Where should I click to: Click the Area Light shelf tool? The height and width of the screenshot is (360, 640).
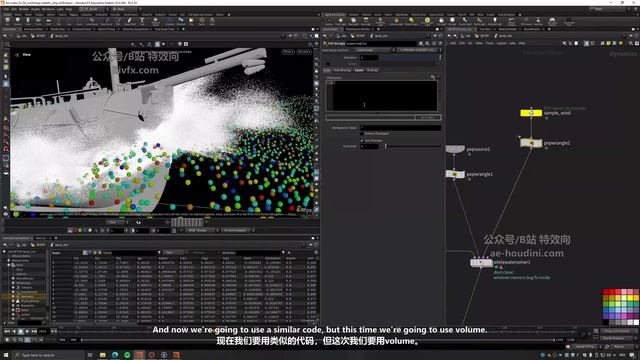tap(367, 21)
